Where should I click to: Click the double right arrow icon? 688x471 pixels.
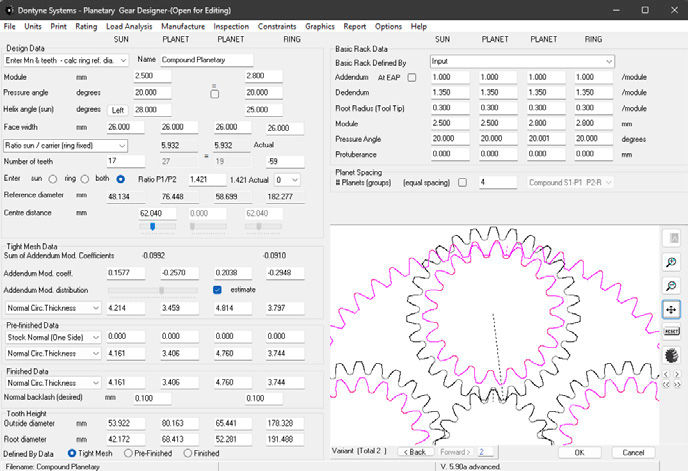[677, 385]
